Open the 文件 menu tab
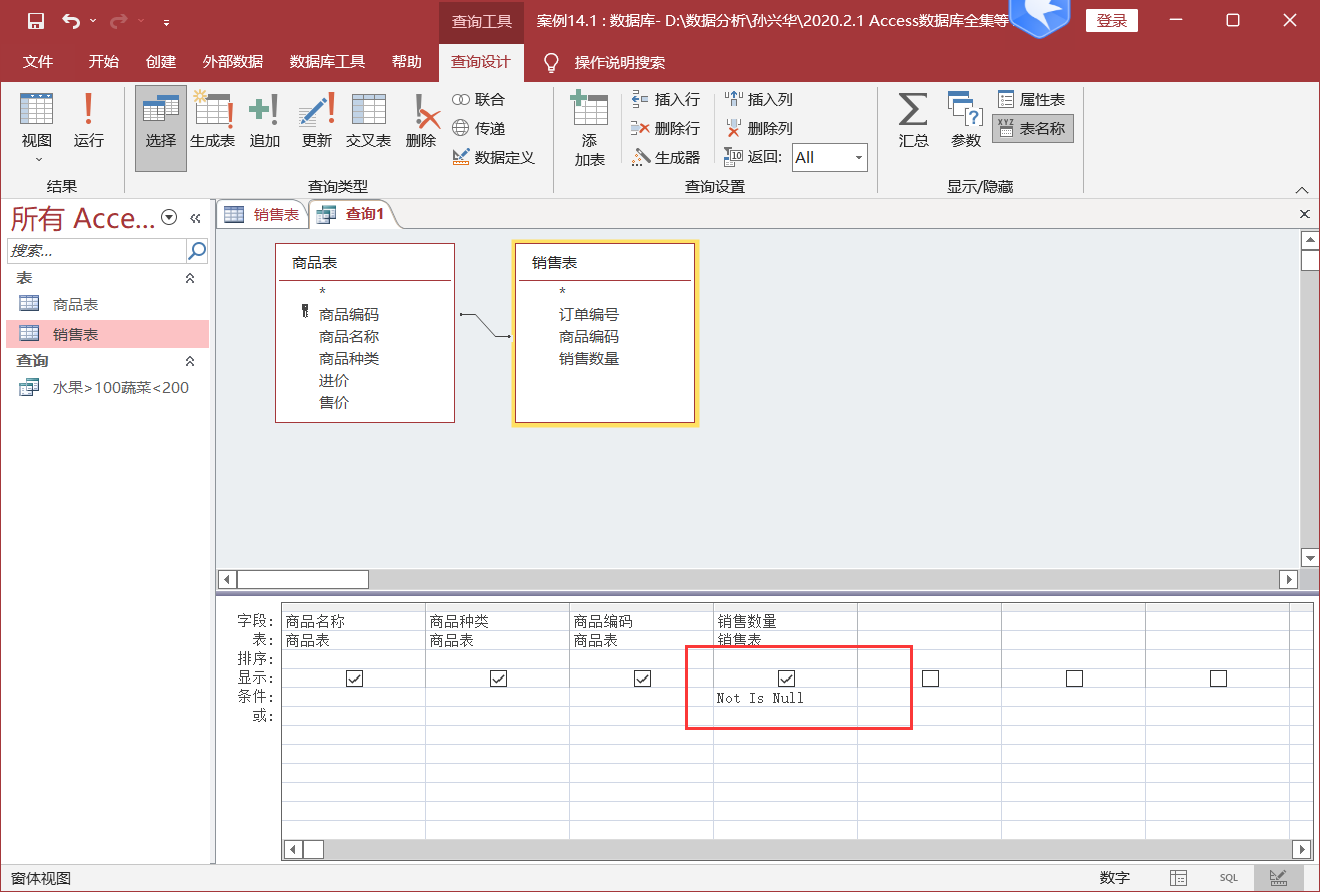 click(x=38, y=62)
